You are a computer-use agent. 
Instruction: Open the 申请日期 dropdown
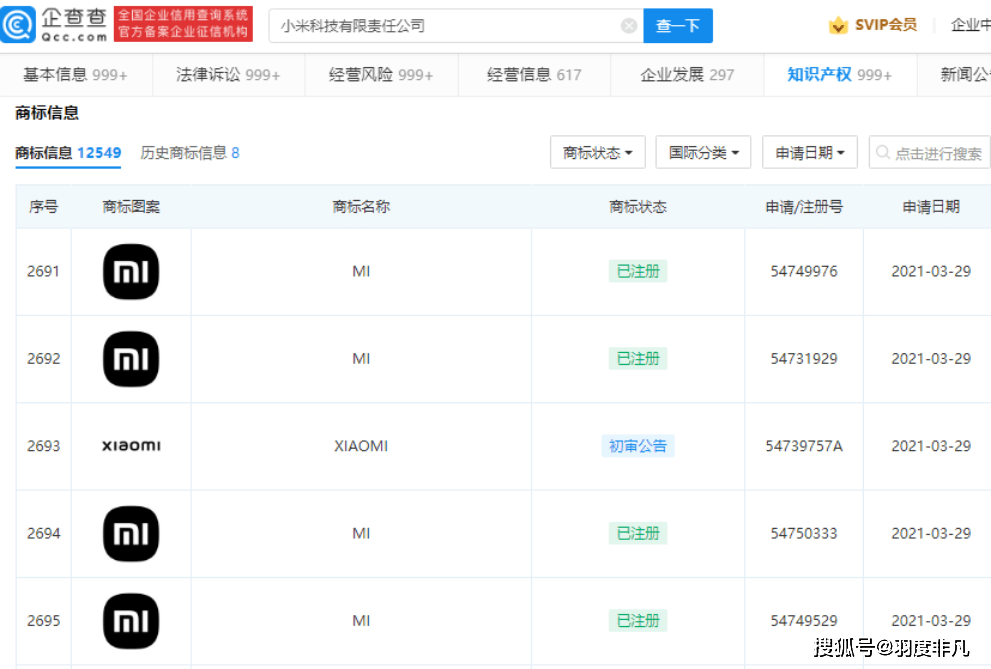tap(810, 152)
